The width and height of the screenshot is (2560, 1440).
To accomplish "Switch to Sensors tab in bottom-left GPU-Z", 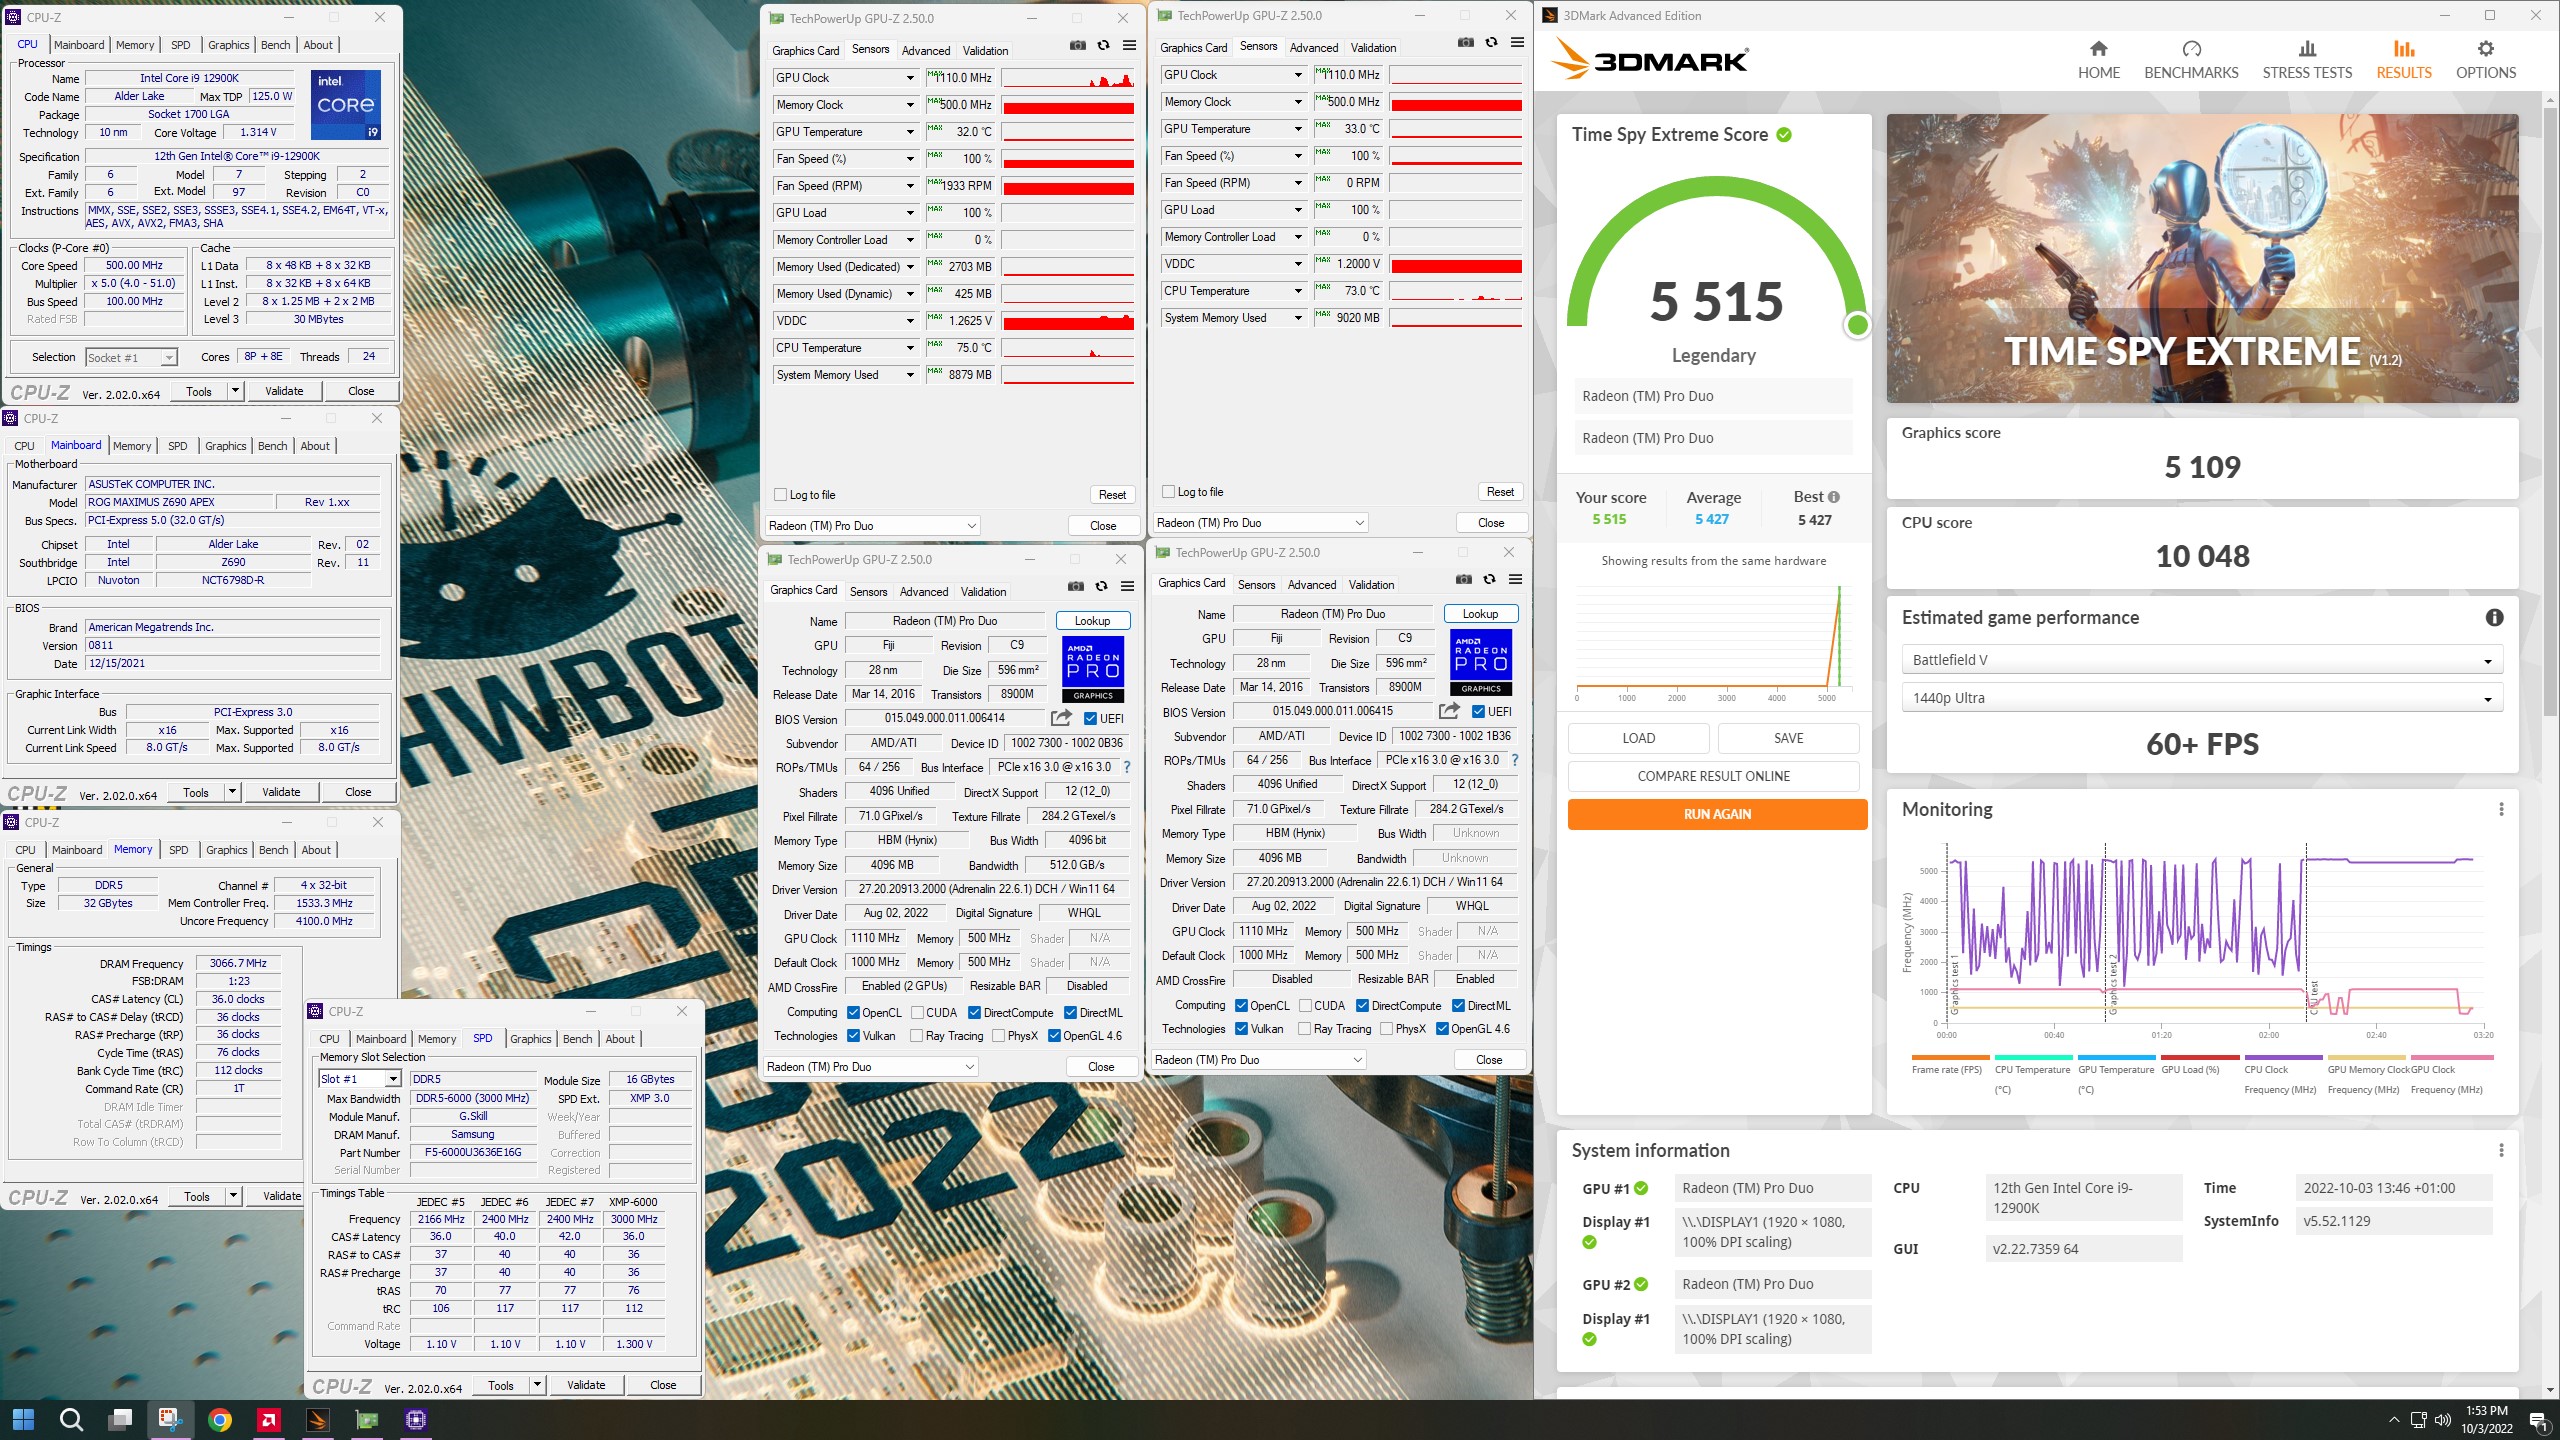I will click(x=868, y=592).
